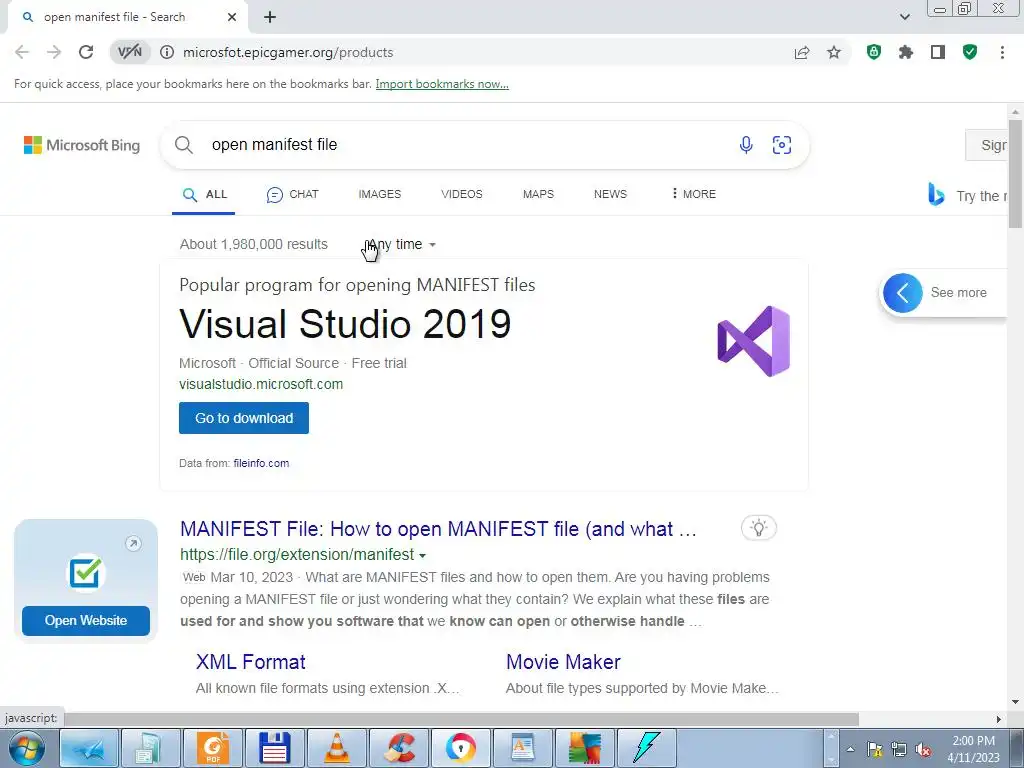1024x768 pixels.
Task: Select the ALL results tab
Action: coord(204,195)
